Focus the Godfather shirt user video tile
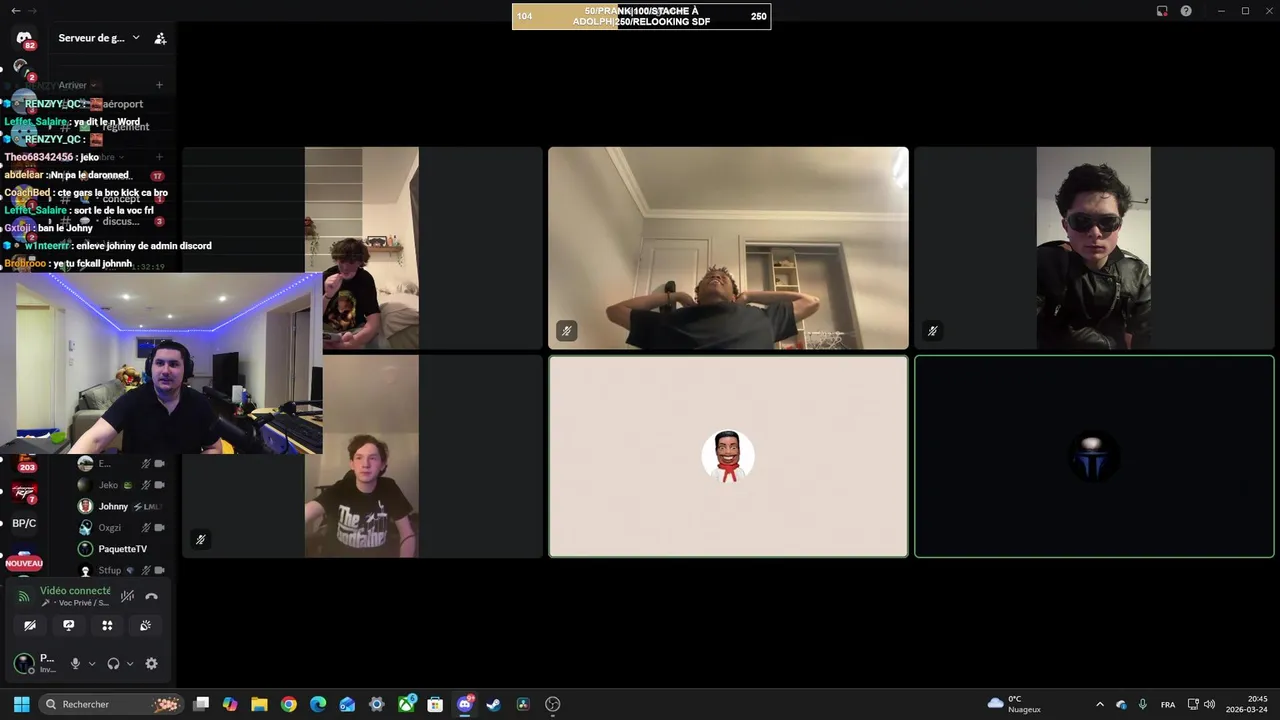1280x720 pixels. (x=362, y=456)
